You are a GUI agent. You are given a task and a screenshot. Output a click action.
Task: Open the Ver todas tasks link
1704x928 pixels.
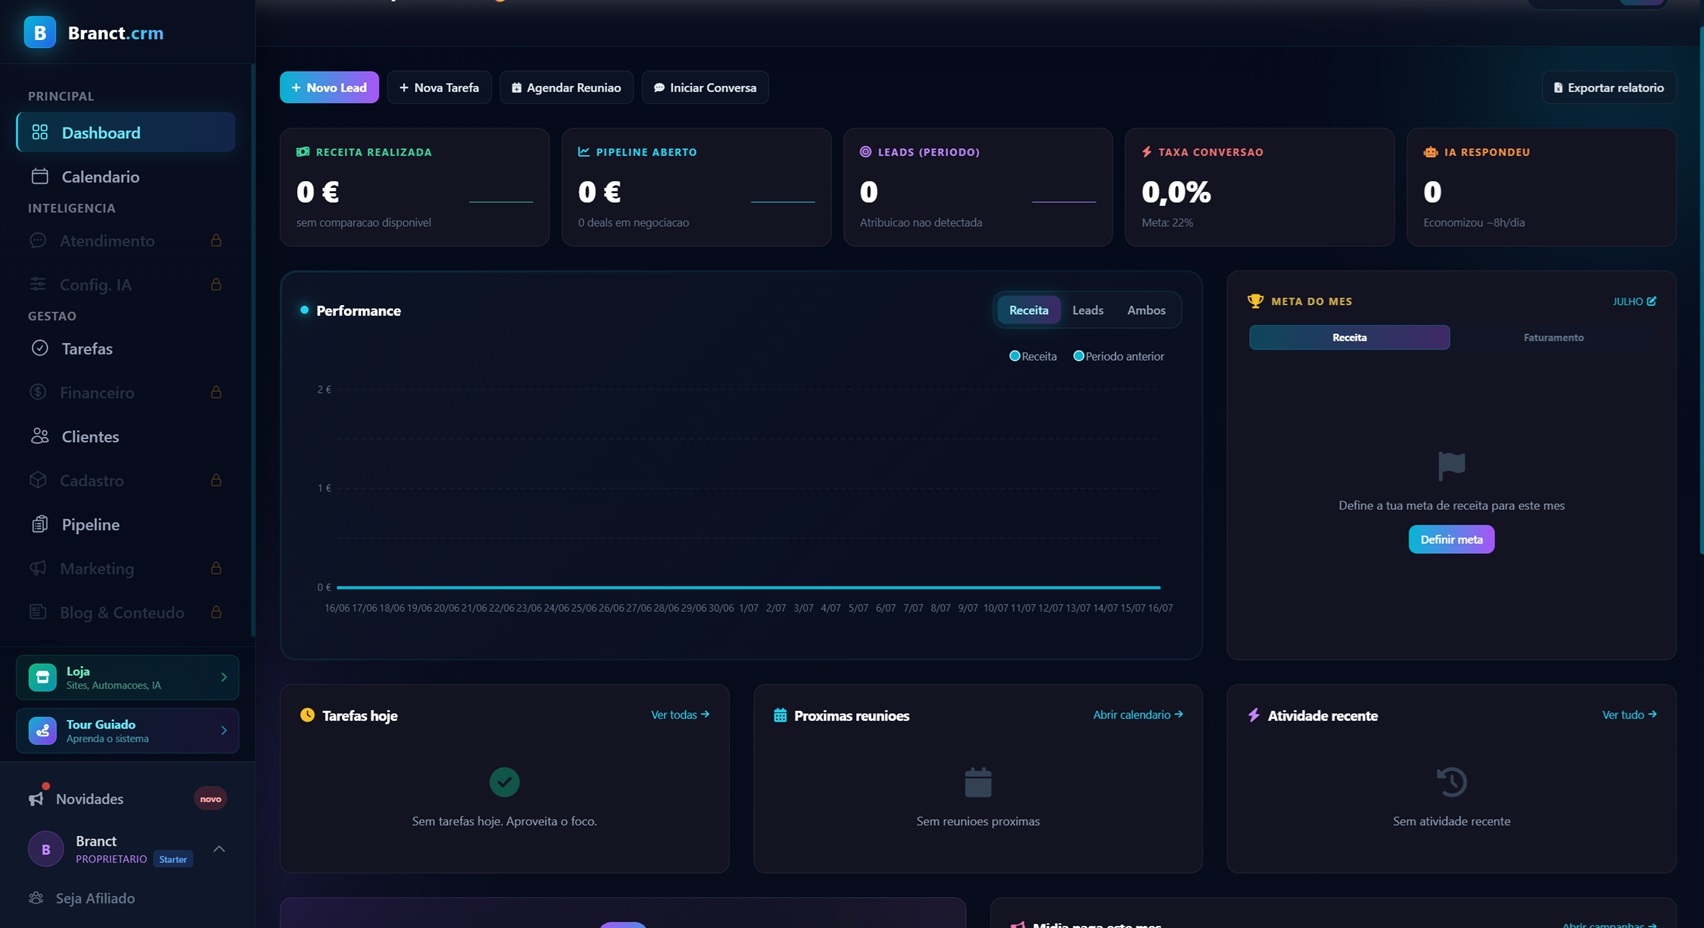tap(680, 714)
